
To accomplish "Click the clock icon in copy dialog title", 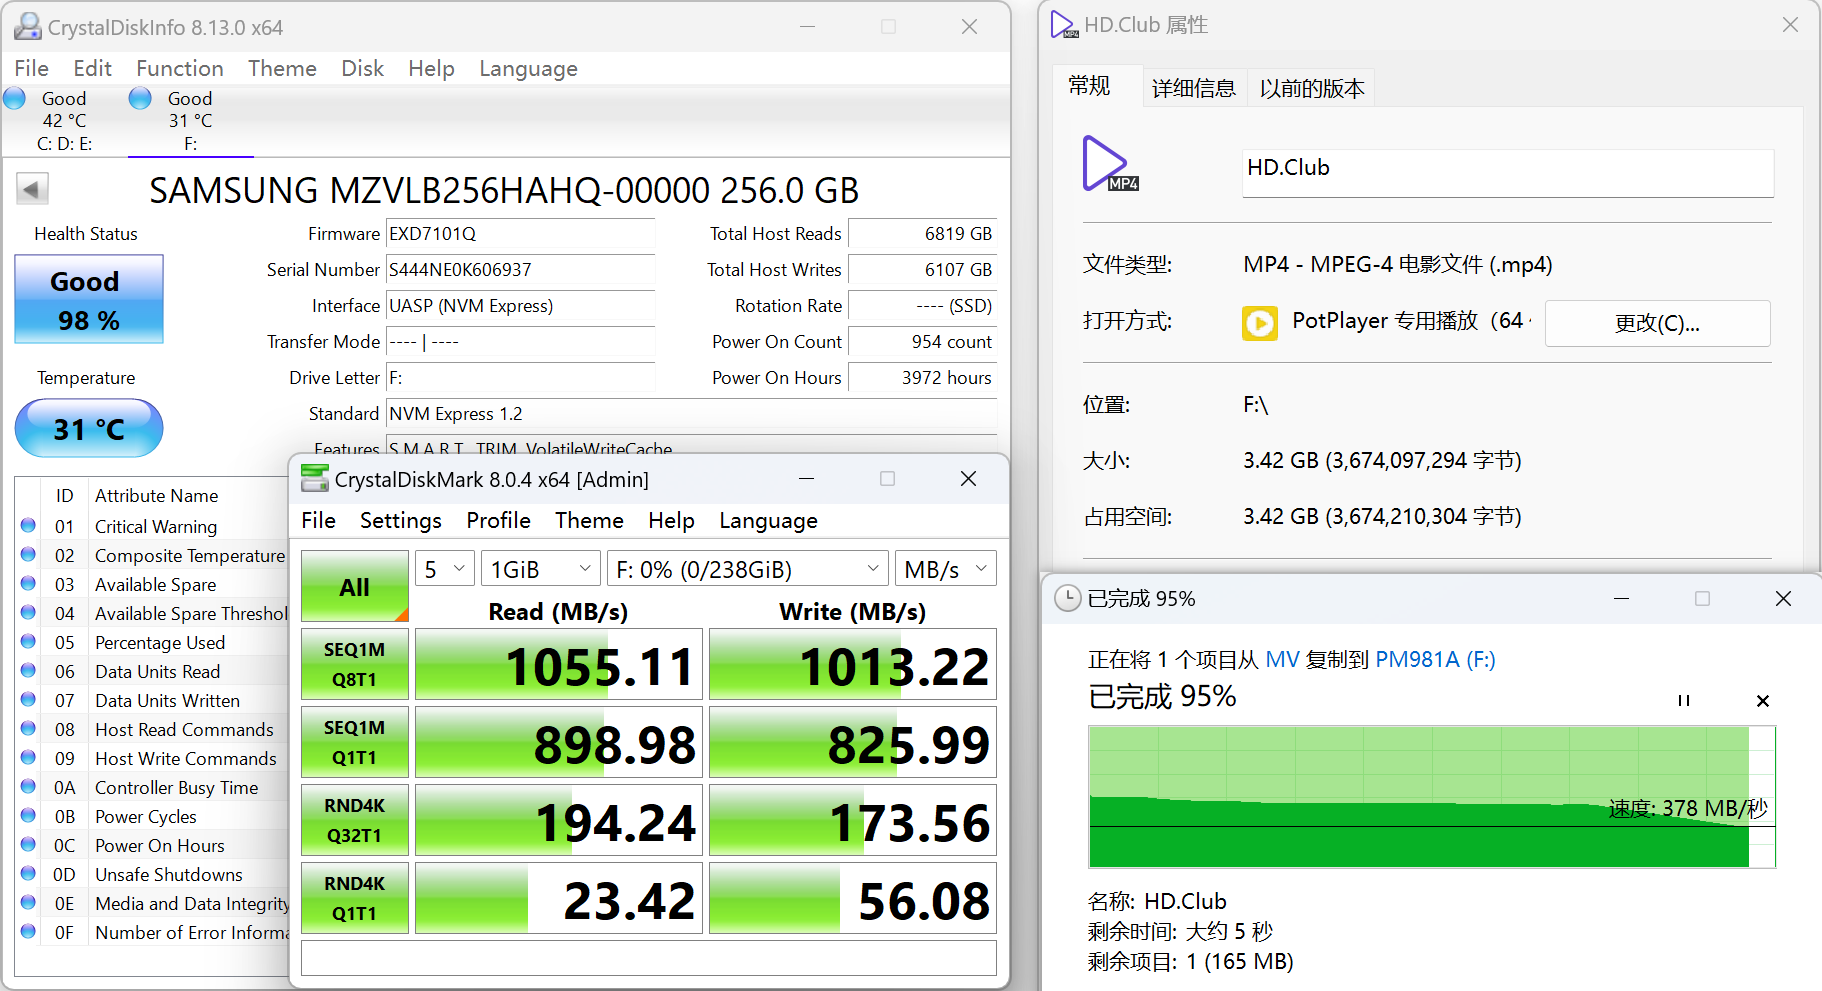I will coord(1068,598).
